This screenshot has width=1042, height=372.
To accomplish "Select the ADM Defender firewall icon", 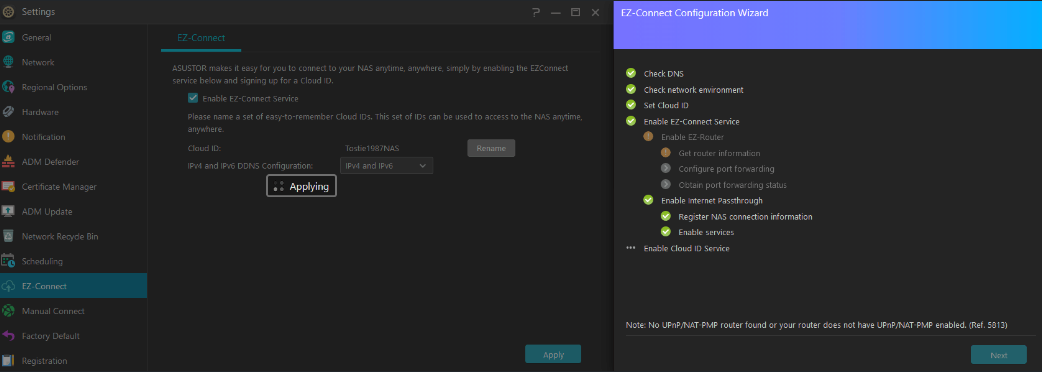I will (x=8, y=162).
